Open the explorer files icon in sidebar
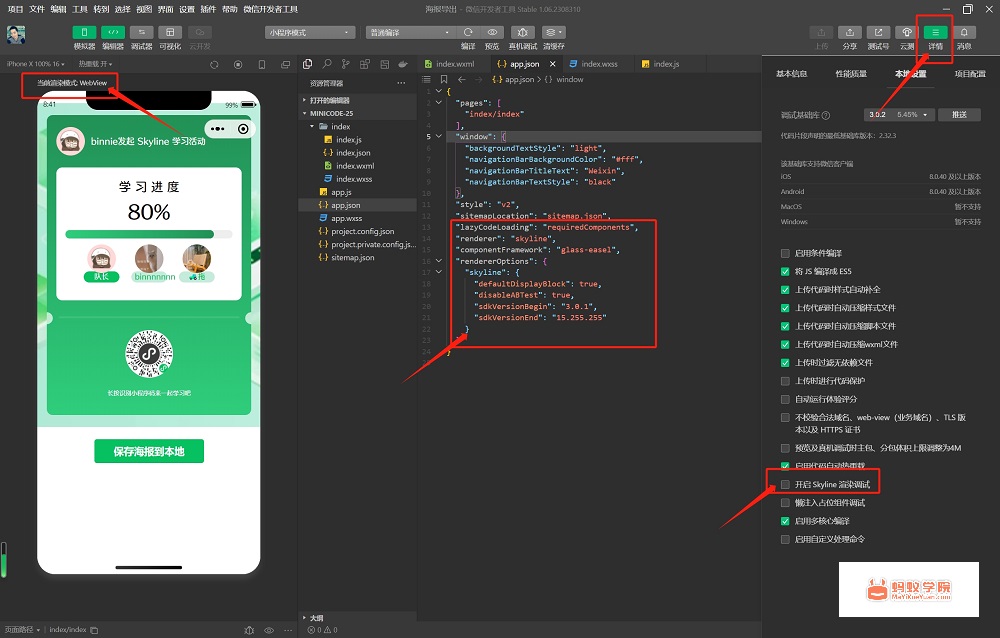 pos(307,64)
